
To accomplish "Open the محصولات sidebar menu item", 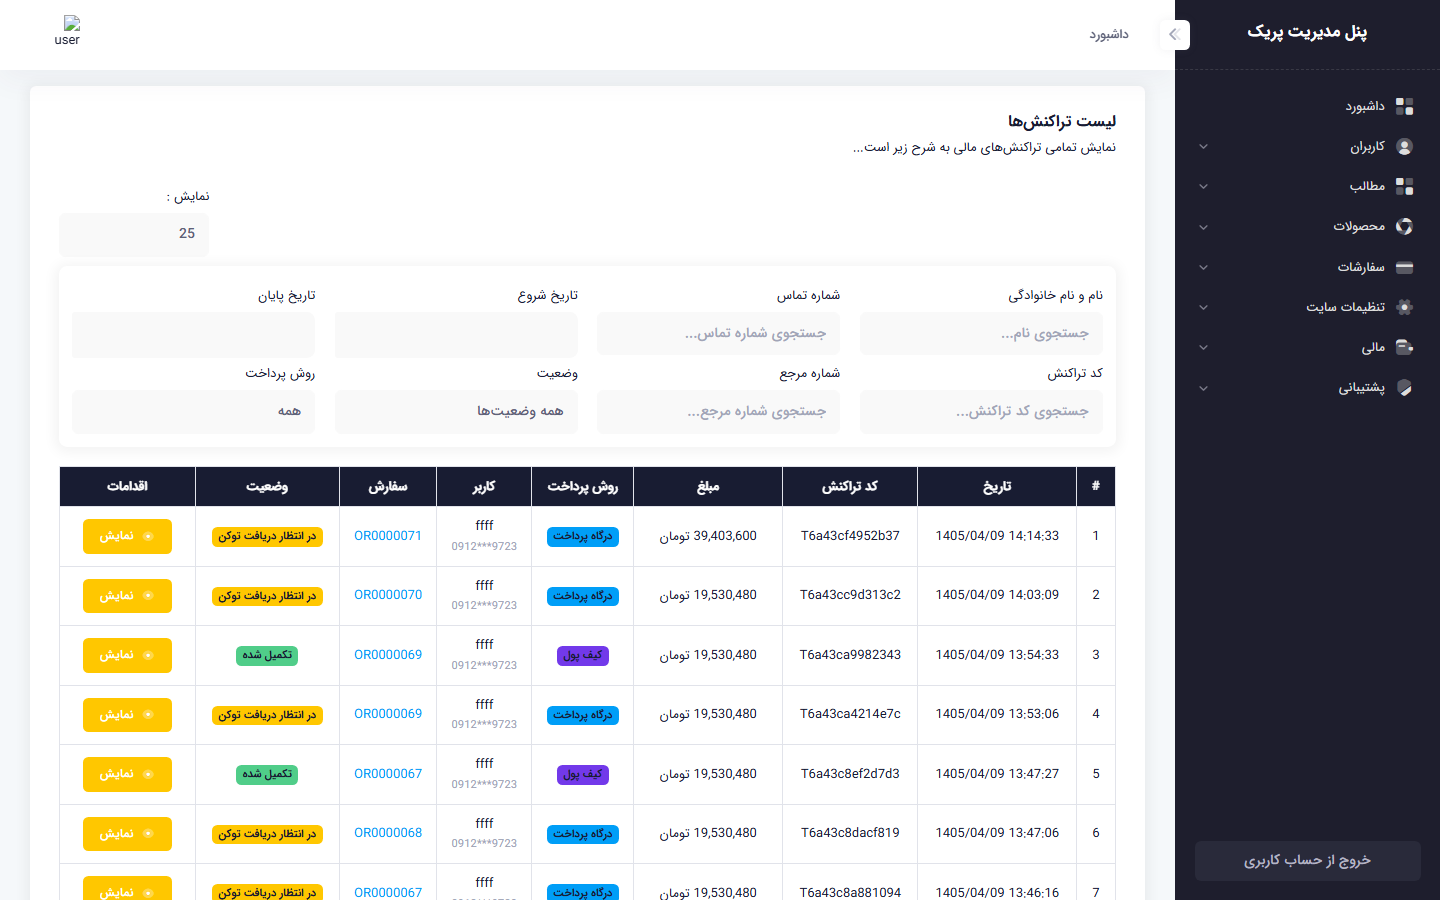I will tap(1307, 226).
